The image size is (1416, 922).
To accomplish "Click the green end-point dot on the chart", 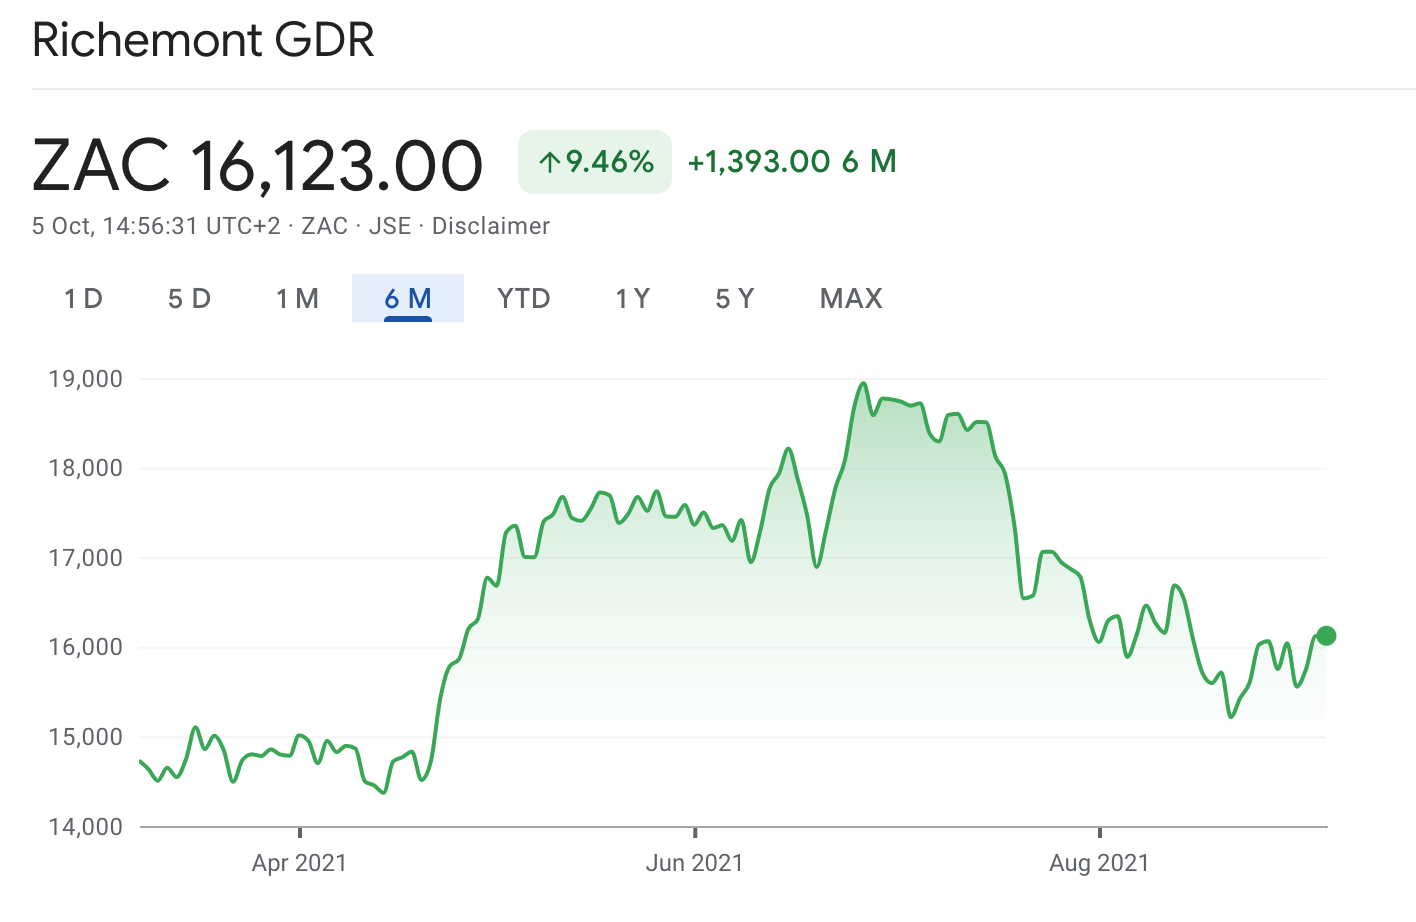I will tap(1326, 636).
